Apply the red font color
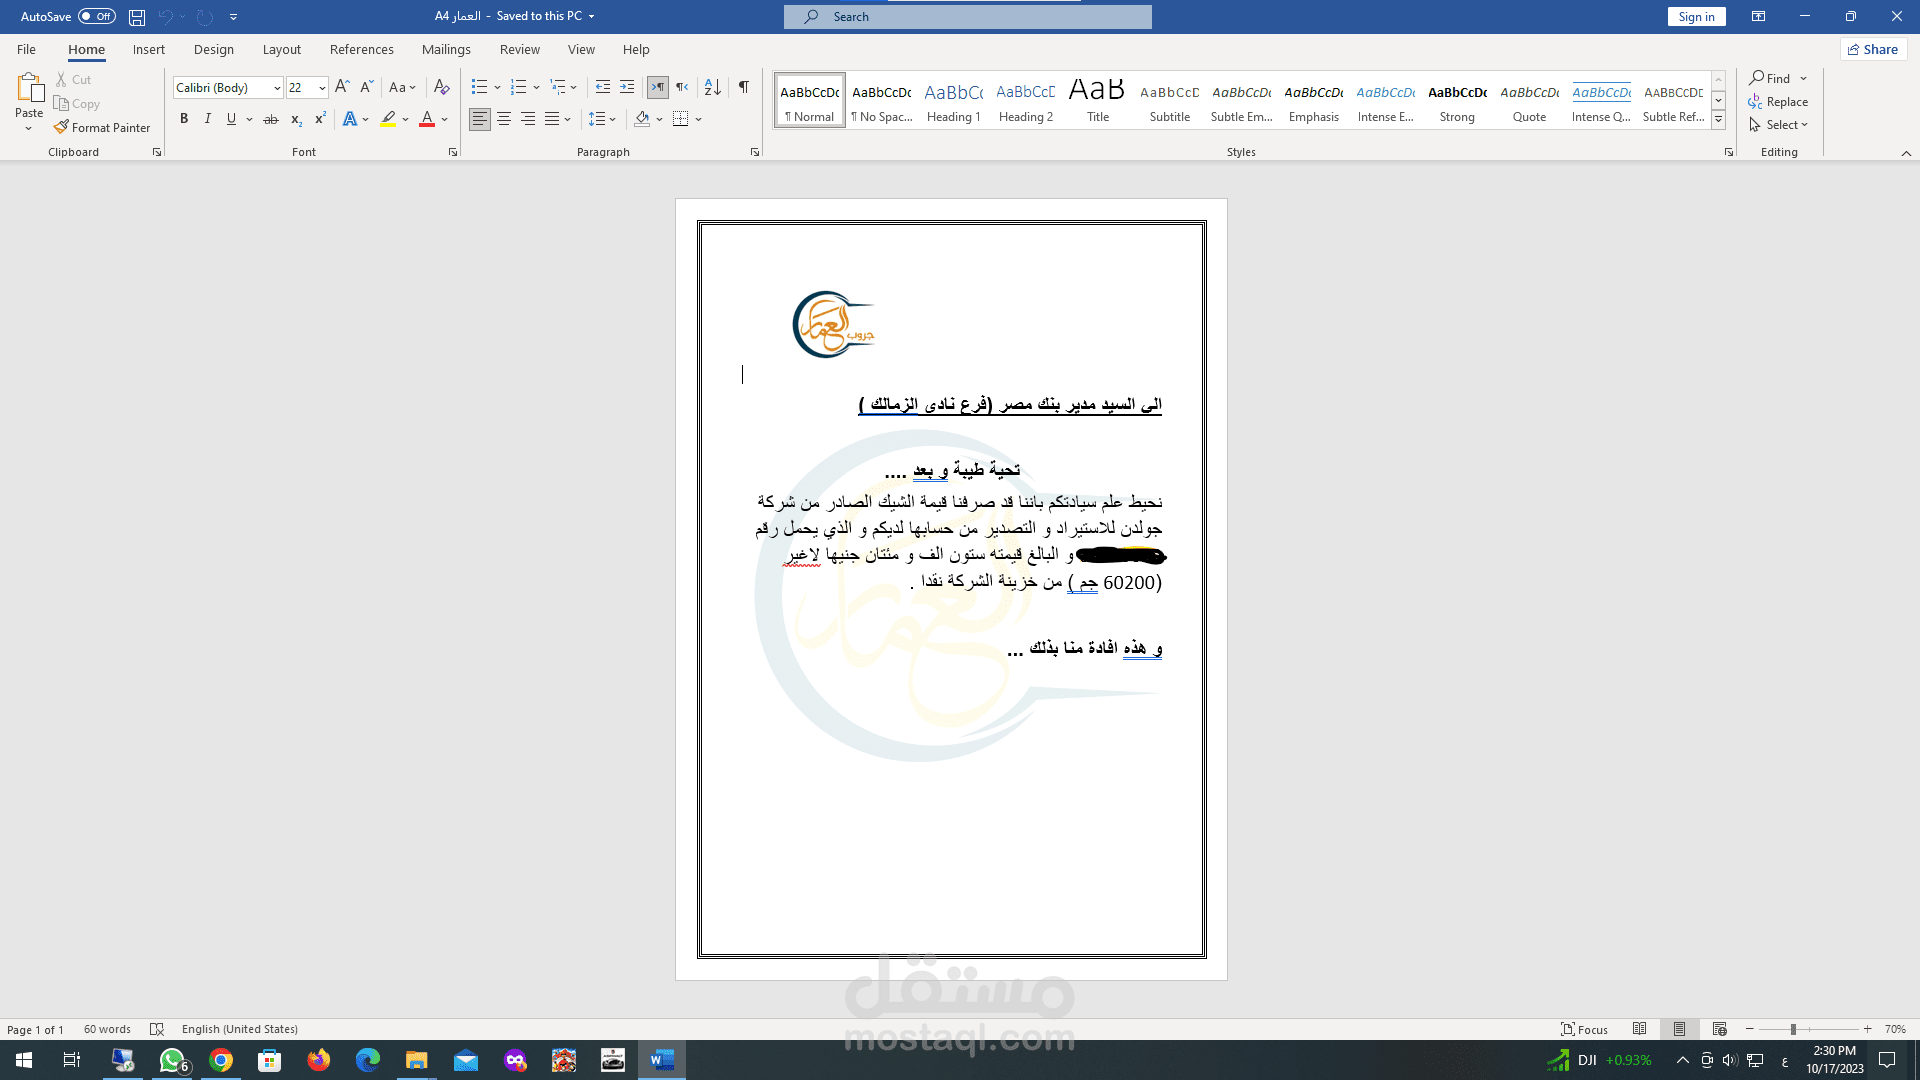 pyautogui.click(x=427, y=119)
